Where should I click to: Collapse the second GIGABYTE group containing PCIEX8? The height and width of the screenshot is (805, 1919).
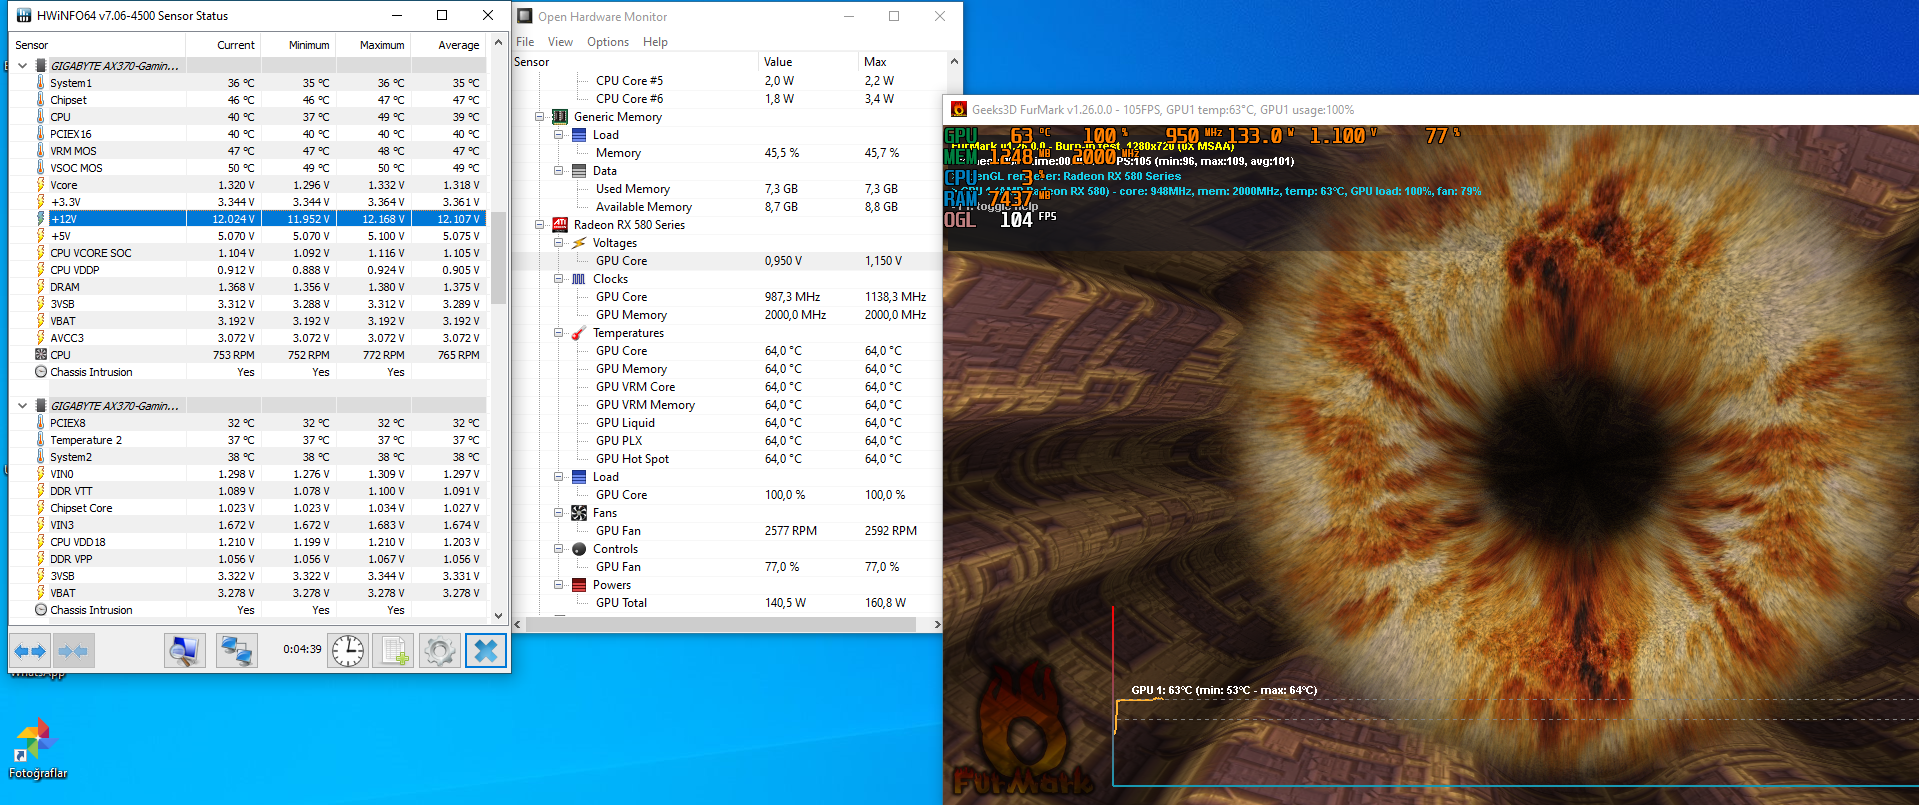(x=22, y=406)
